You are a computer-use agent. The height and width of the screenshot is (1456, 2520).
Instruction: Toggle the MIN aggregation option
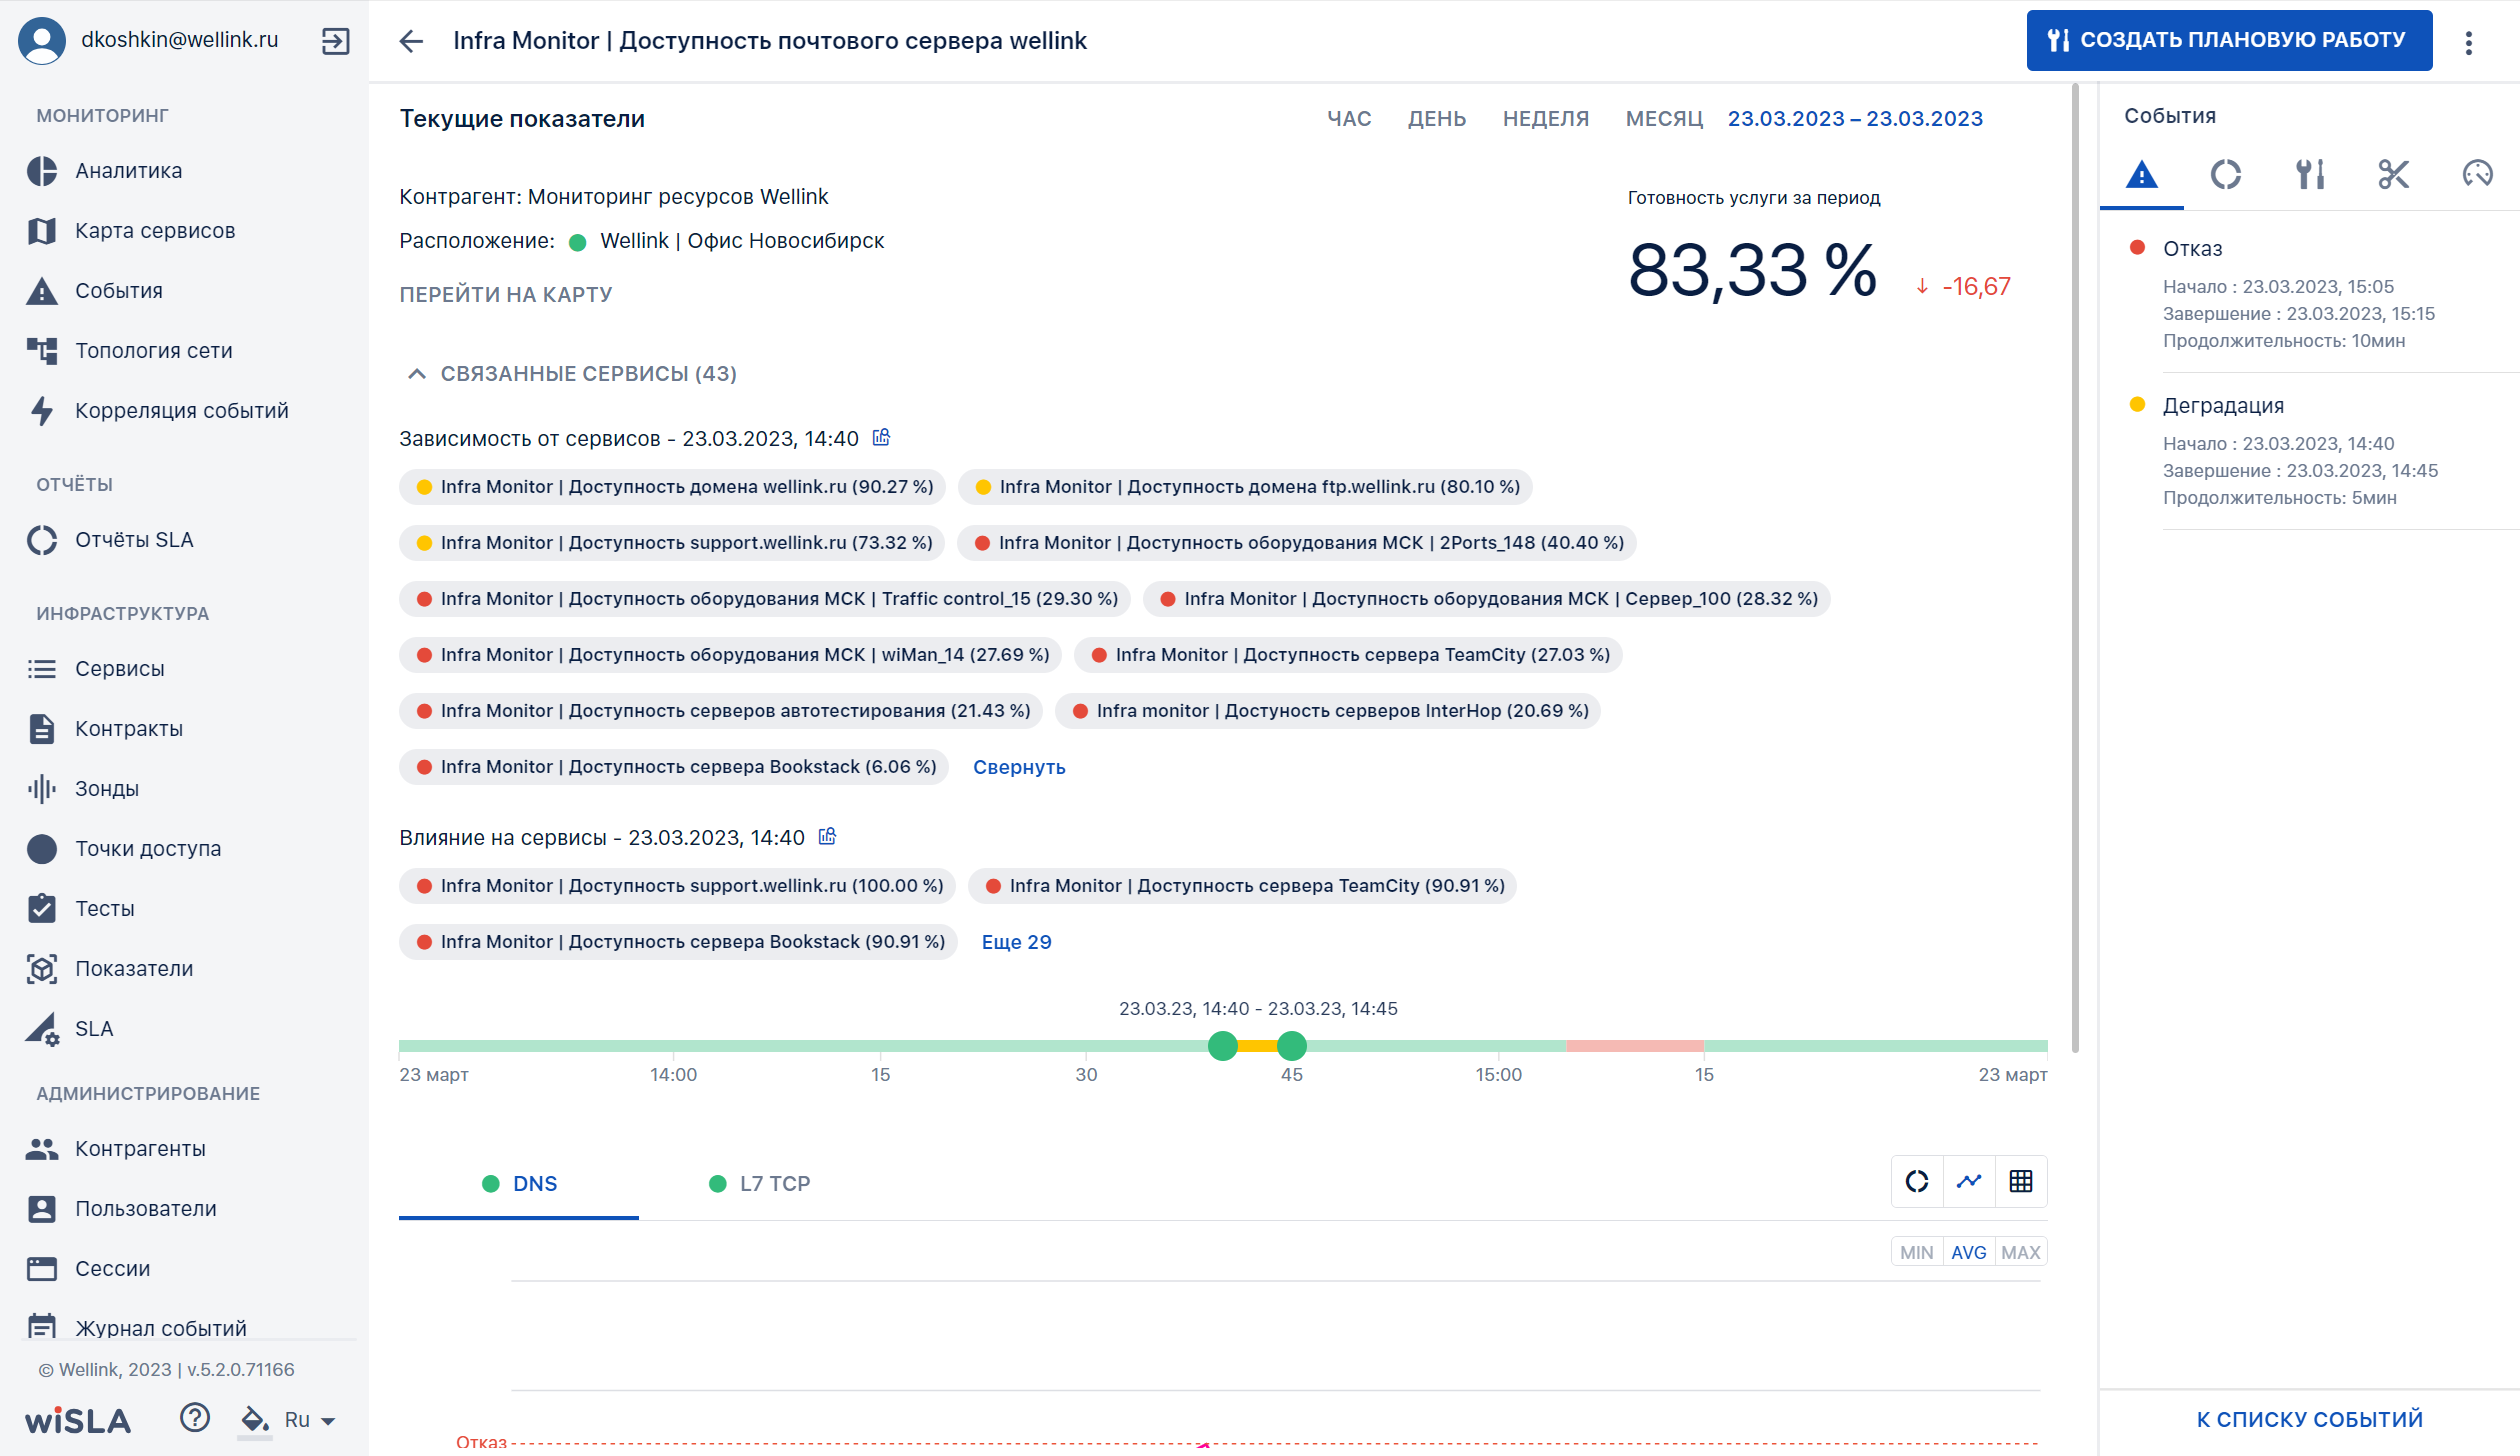[1917, 1252]
